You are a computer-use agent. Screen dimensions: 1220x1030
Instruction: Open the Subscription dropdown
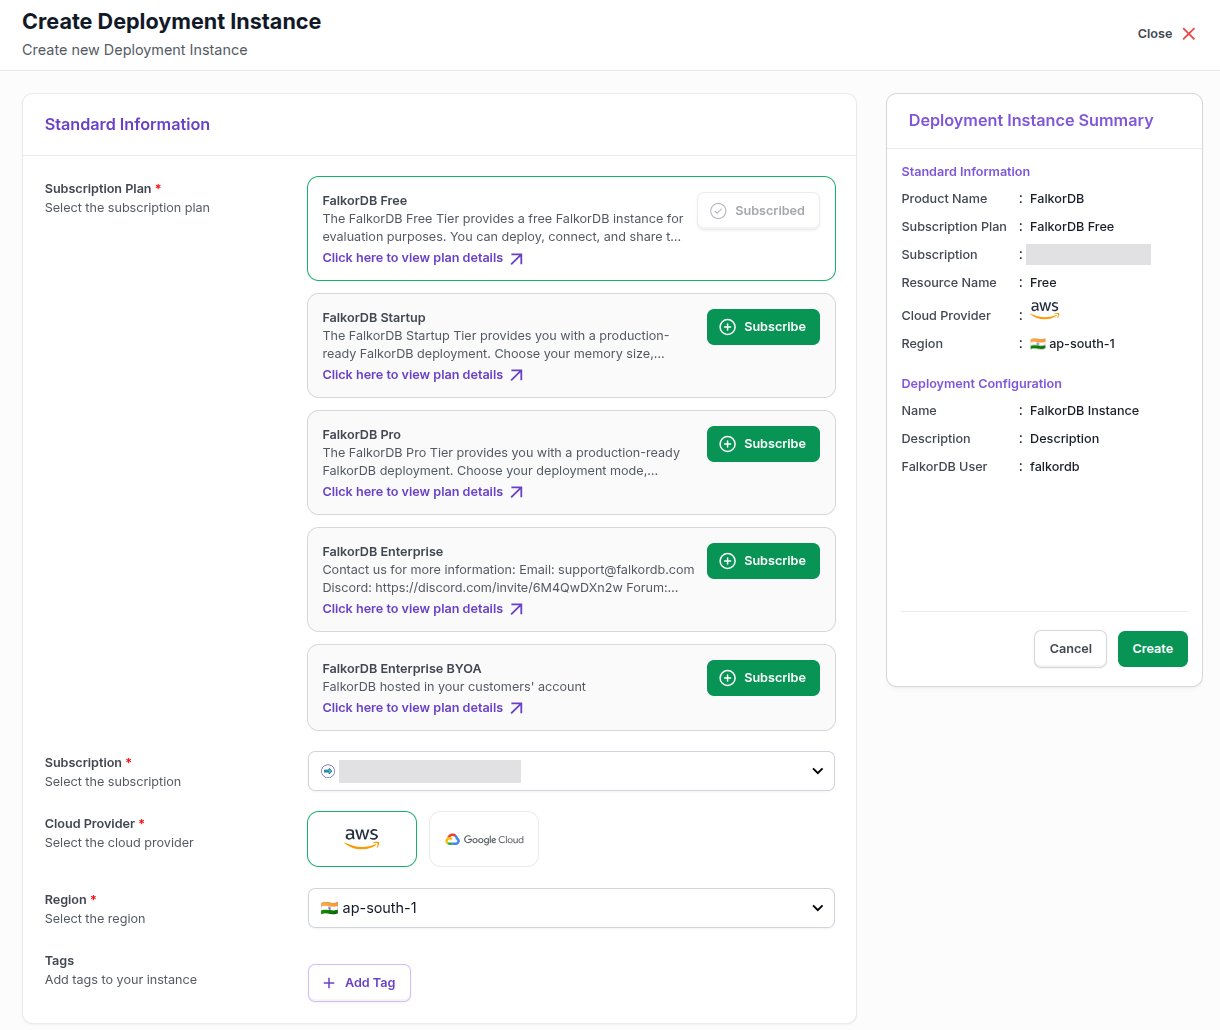(x=571, y=771)
